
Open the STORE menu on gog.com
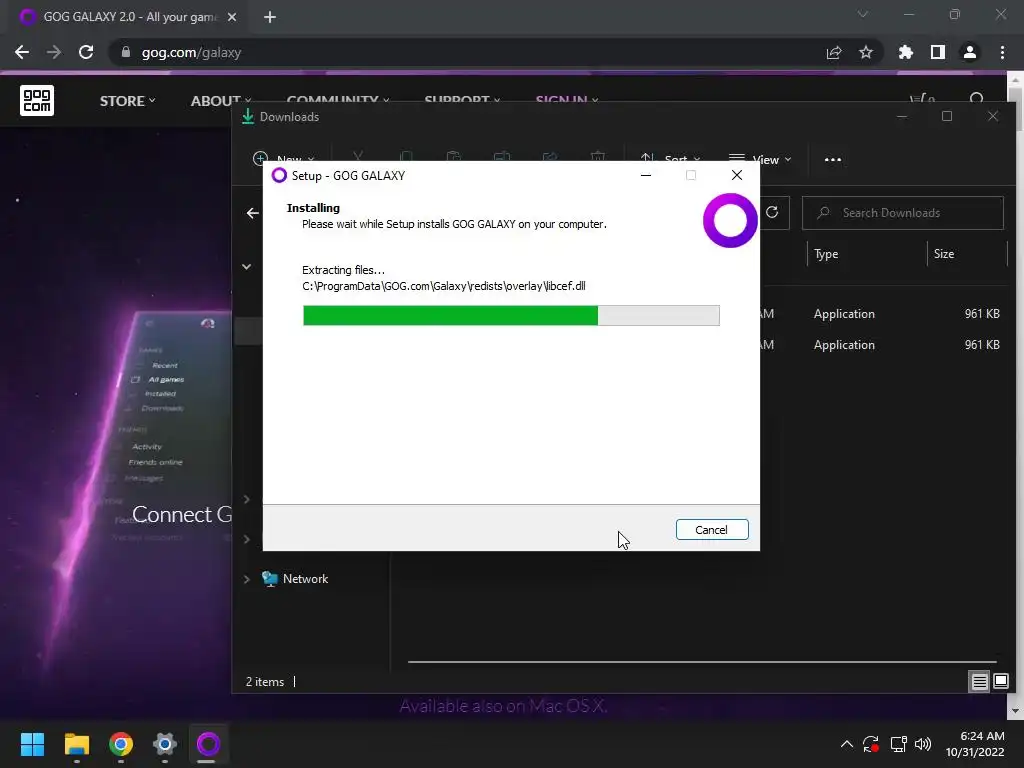(x=127, y=101)
